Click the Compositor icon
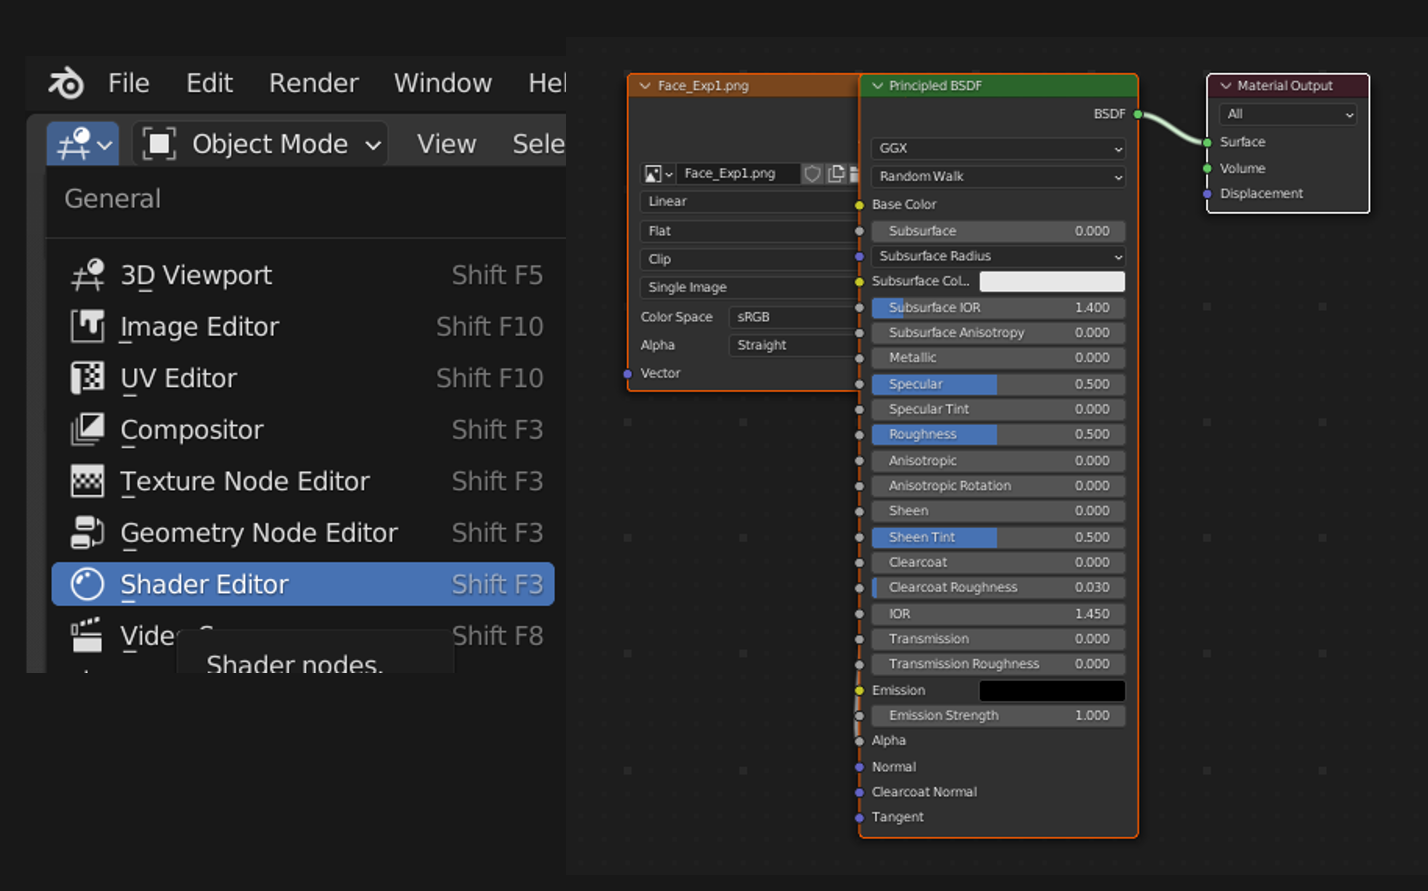This screenshot has width=1428, height=891. pyautogui.click(x=87, y=429)
